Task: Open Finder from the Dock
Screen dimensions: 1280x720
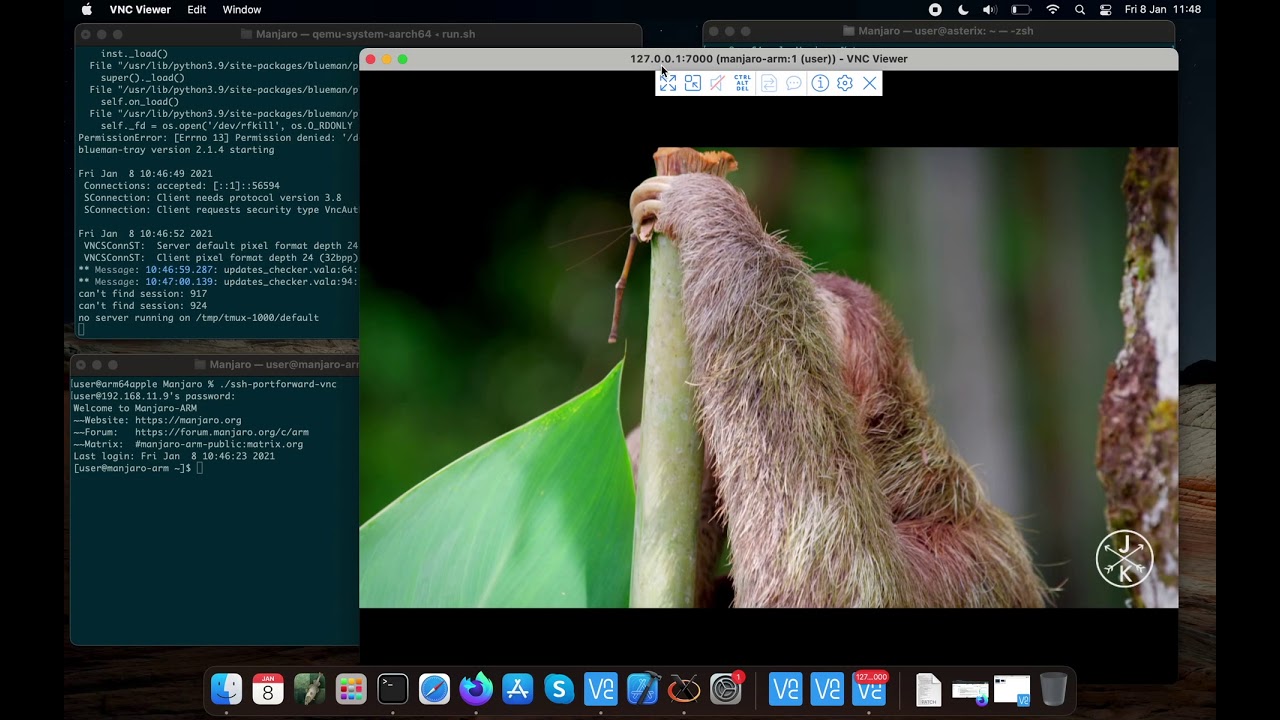Action: pyautogui.click(x=226, y=689)
